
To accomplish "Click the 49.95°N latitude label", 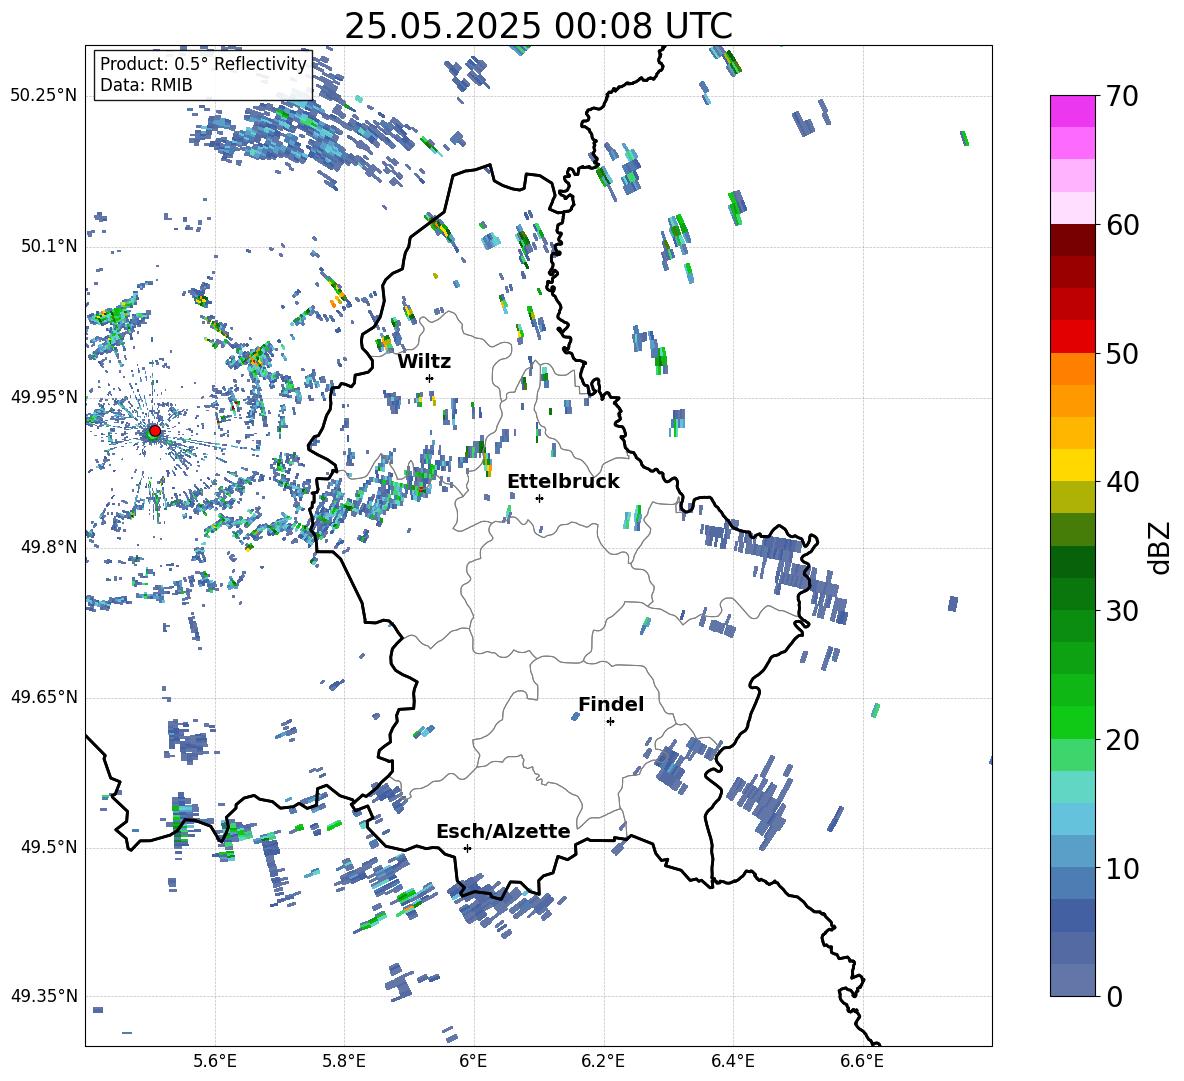I will [x=44, y=397].
